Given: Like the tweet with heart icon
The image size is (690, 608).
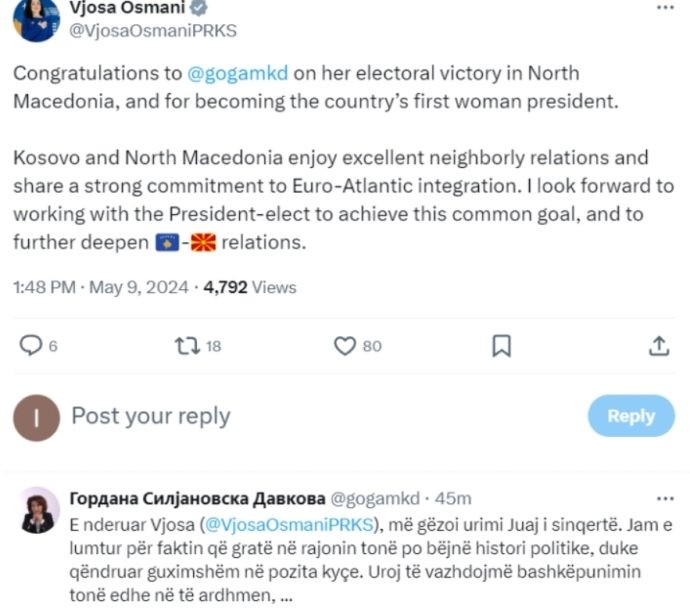Looking at the screenshot, I should pos(345,346).
